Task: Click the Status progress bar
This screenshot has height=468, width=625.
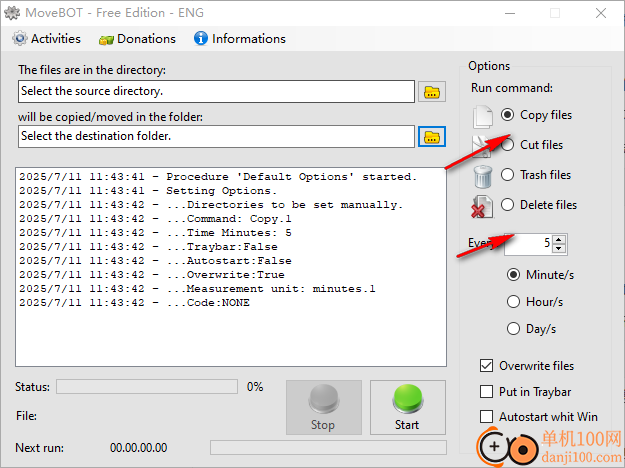Action: pyautogui.click(x=147, y=387)
